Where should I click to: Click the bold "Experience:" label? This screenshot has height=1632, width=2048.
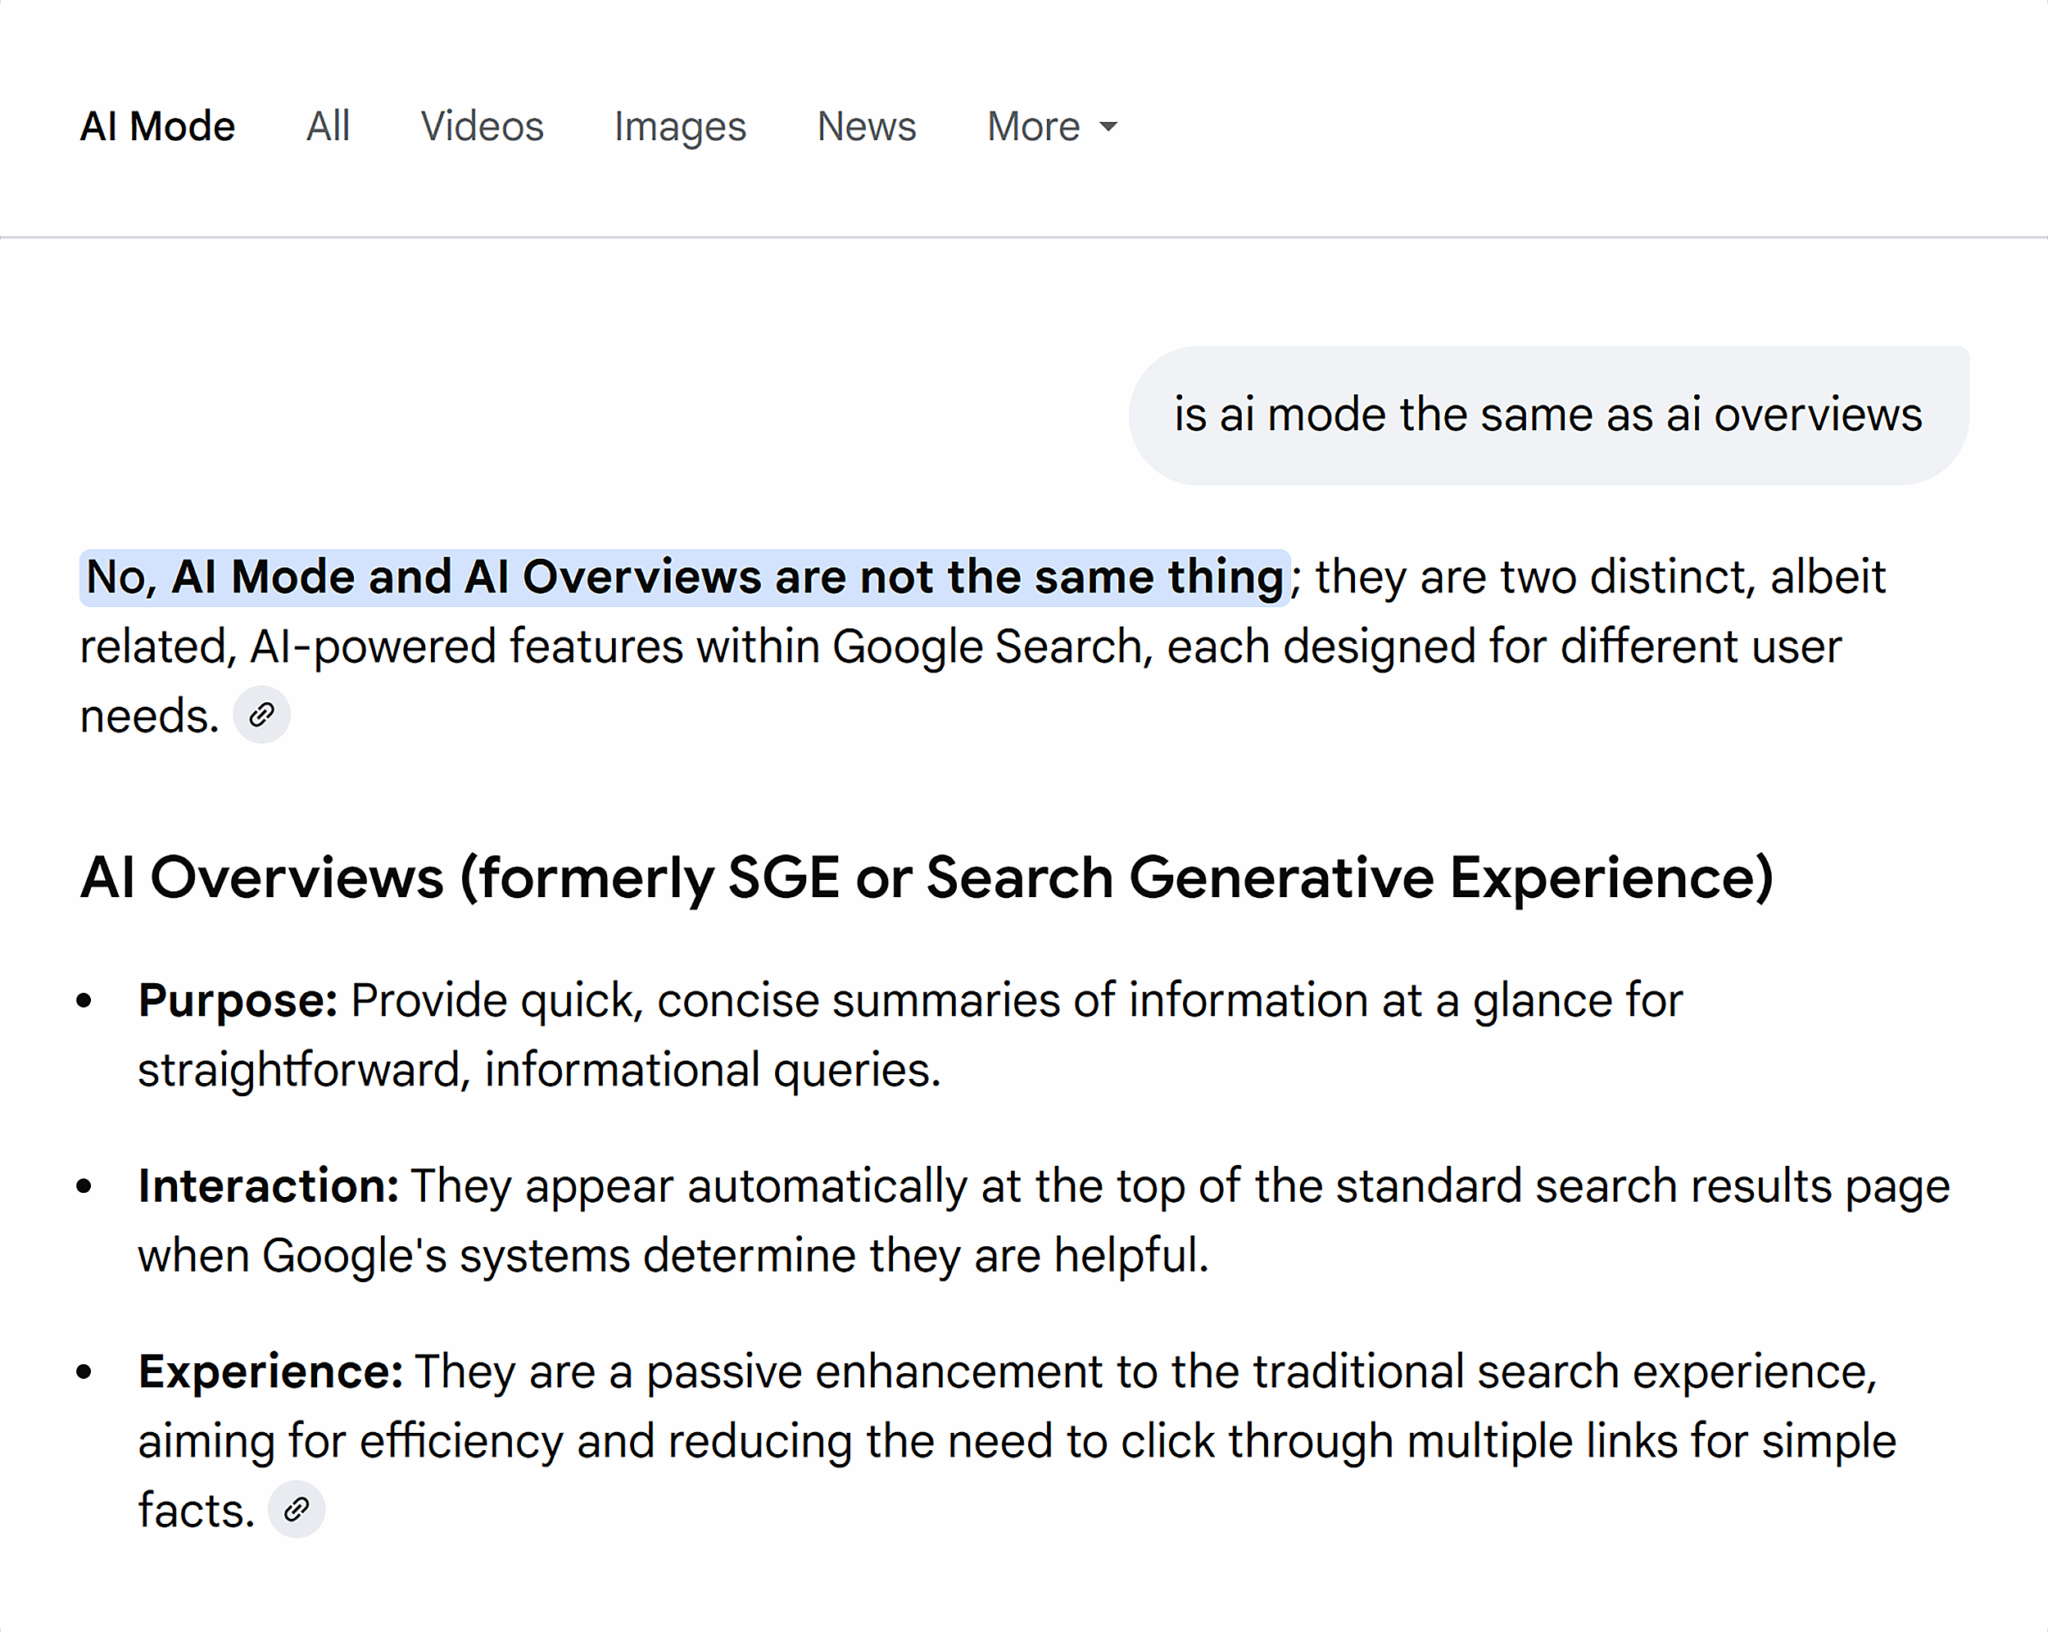click(x=270, y=1371)
